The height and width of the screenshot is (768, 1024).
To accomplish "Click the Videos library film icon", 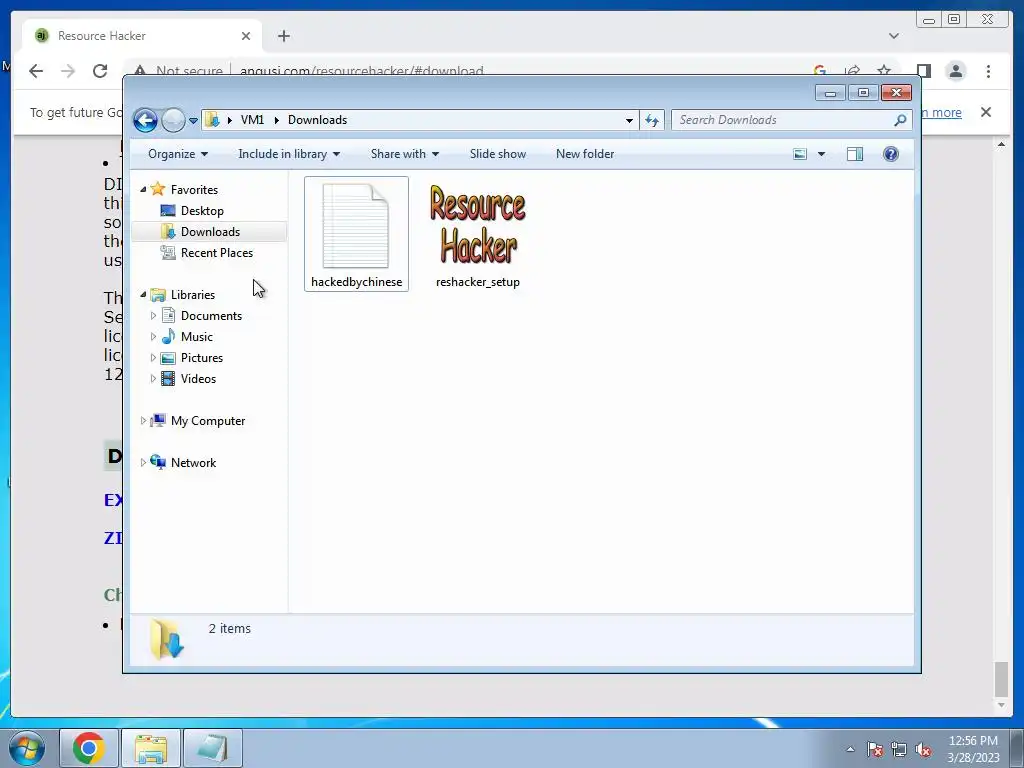I will [x=168, y=379].
